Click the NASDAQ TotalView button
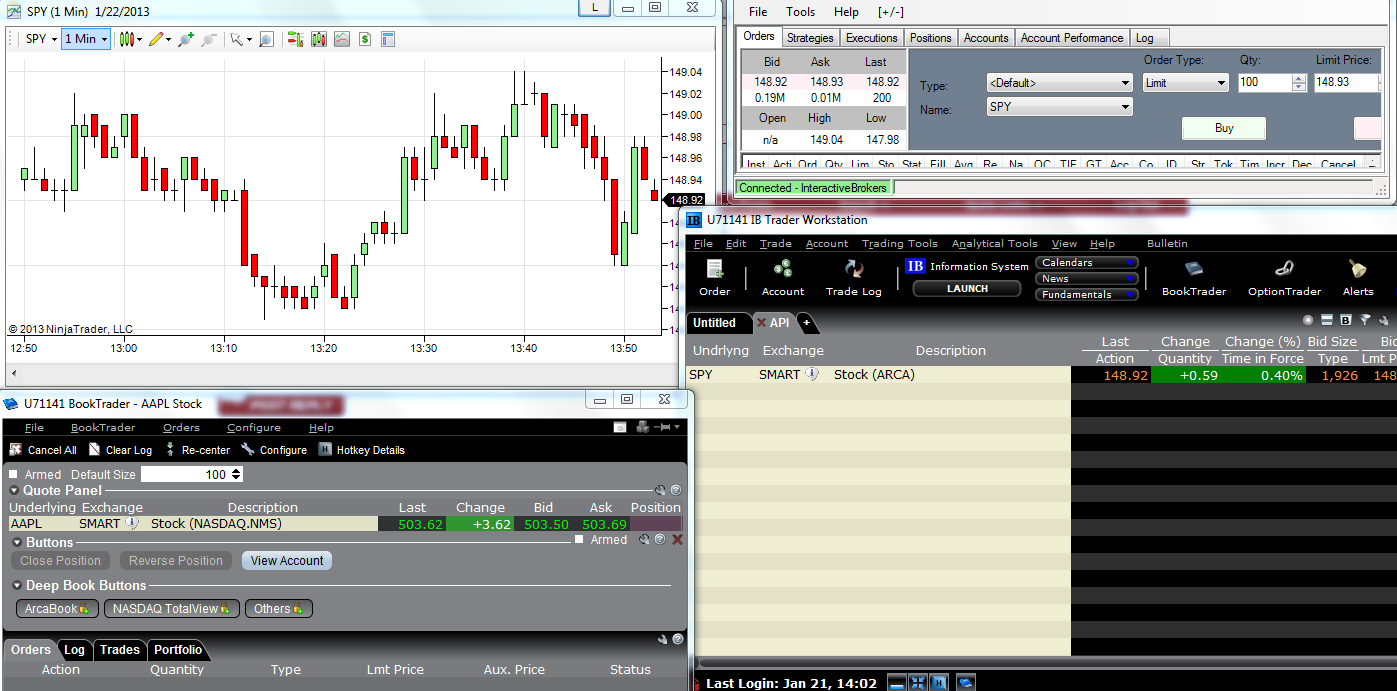 (172, 609)
